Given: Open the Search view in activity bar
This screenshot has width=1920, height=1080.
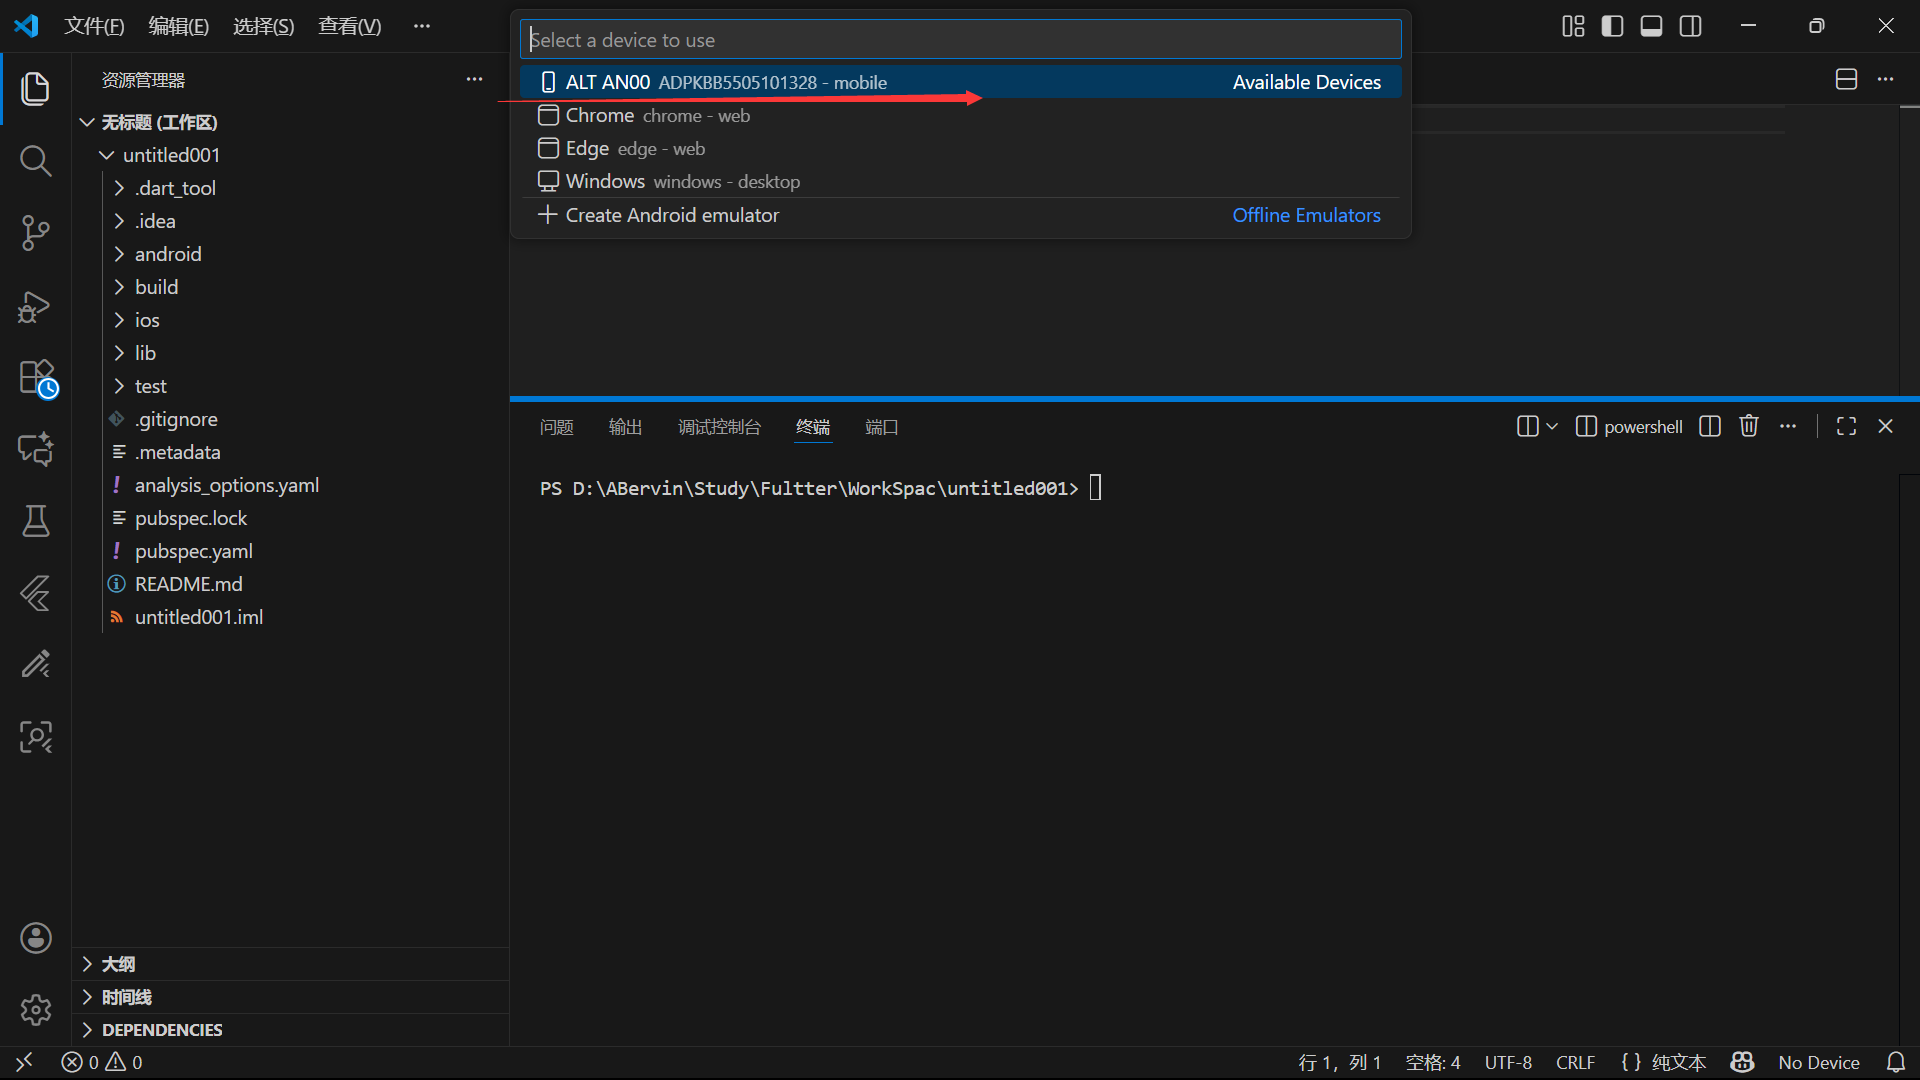Looking at the screenshot, I should [35, 161].
